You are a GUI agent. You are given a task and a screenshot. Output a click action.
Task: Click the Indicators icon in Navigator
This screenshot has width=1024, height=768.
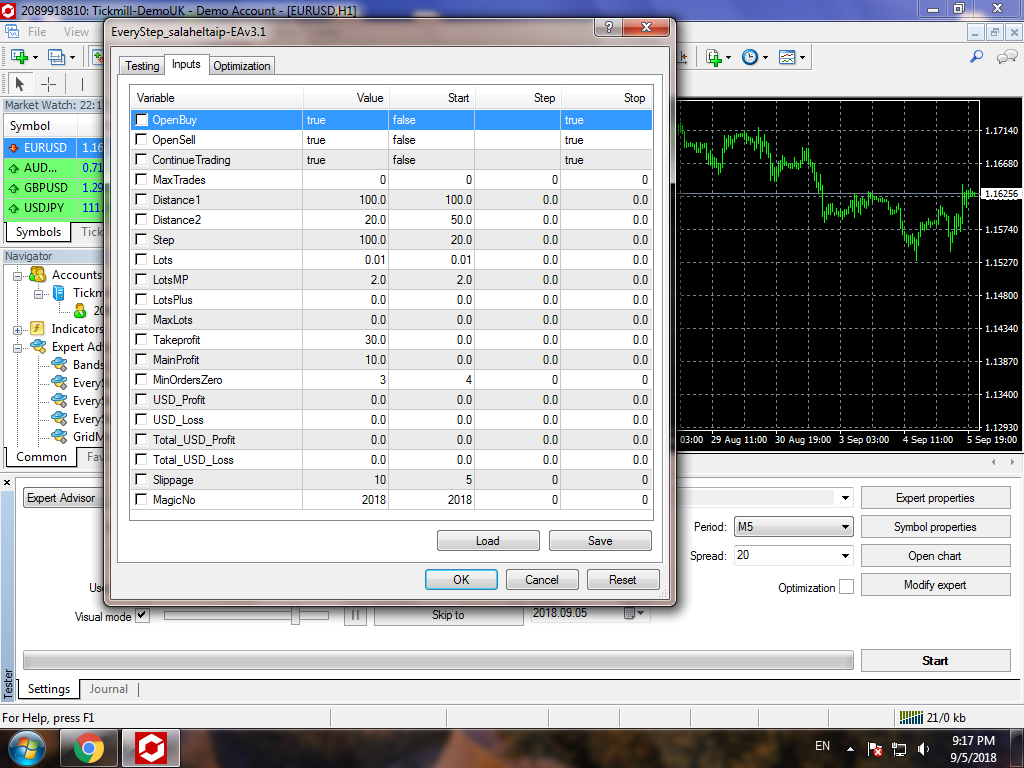[38, 328]
